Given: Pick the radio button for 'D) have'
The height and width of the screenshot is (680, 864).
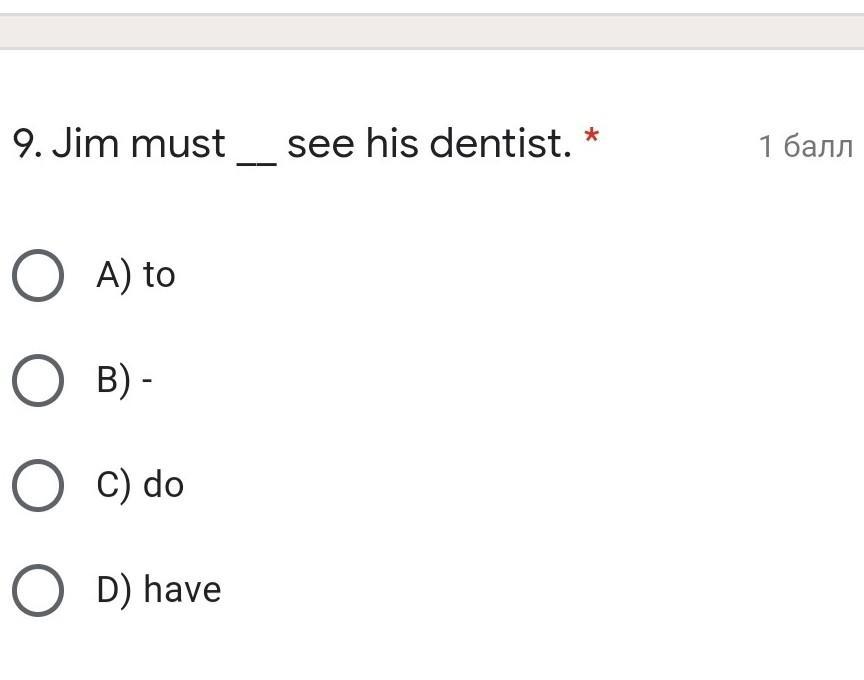Looking at the screenshot, I should tap(38, 590).
